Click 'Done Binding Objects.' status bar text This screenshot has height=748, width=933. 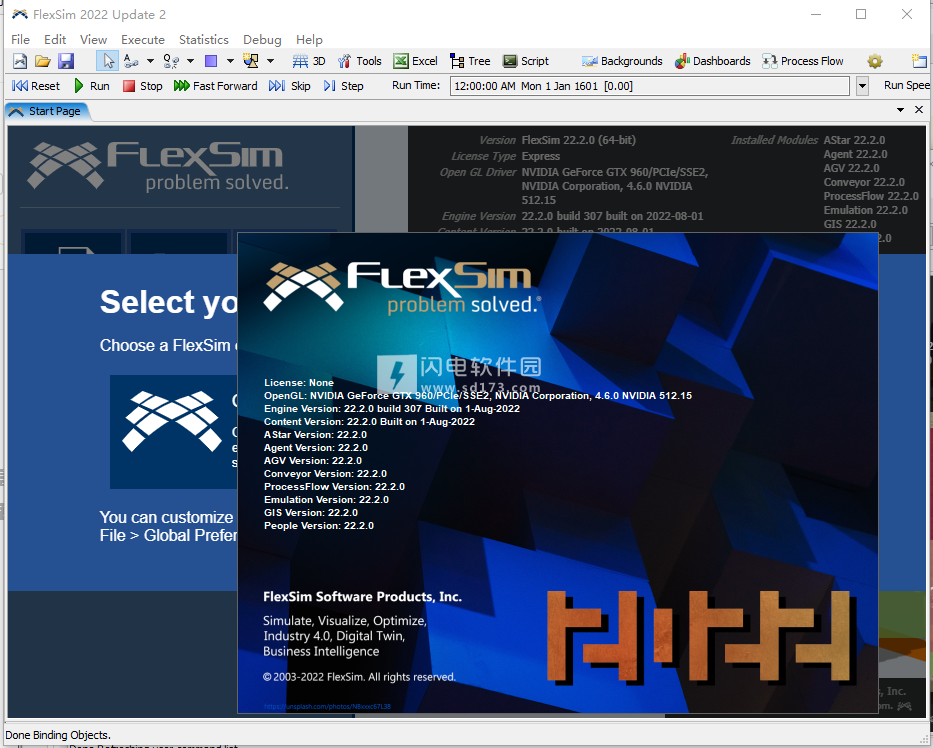tap(58, 735)
